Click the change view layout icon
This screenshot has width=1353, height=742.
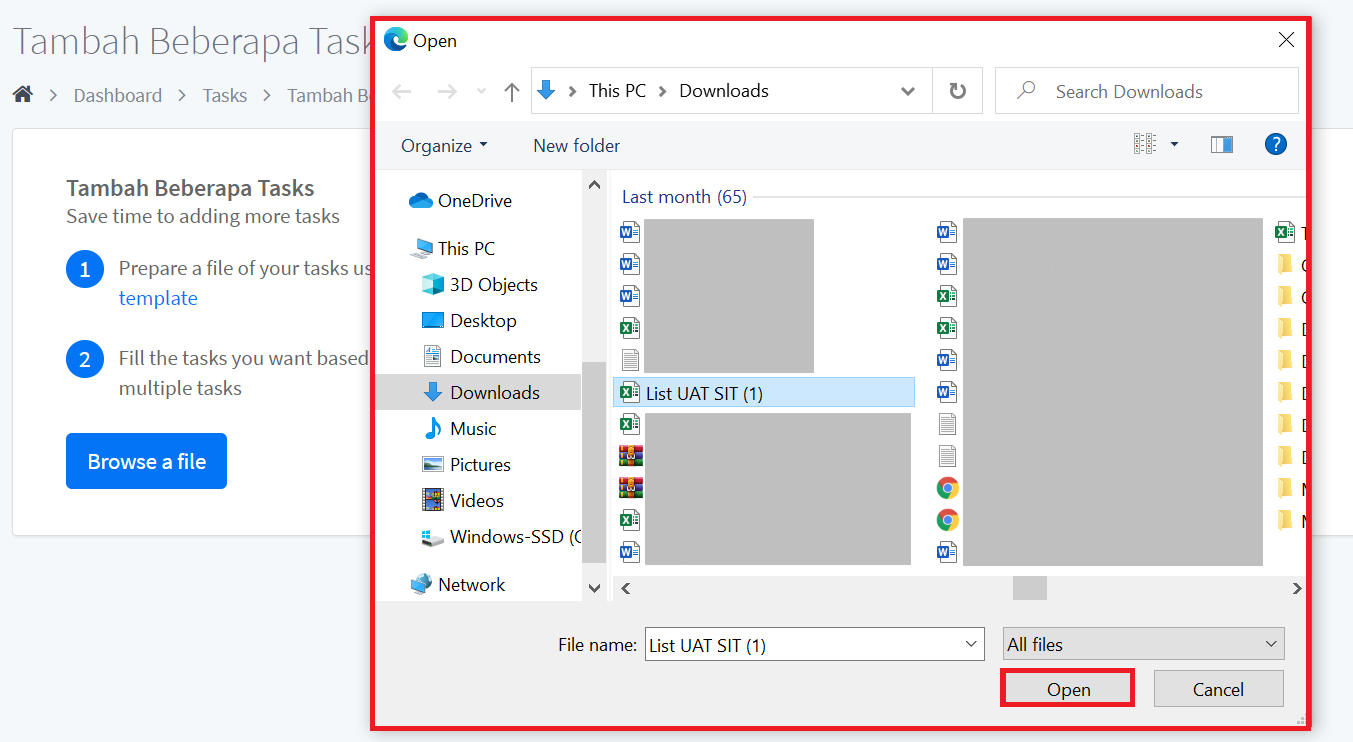pyautogui.click(x=1145, y=145)
